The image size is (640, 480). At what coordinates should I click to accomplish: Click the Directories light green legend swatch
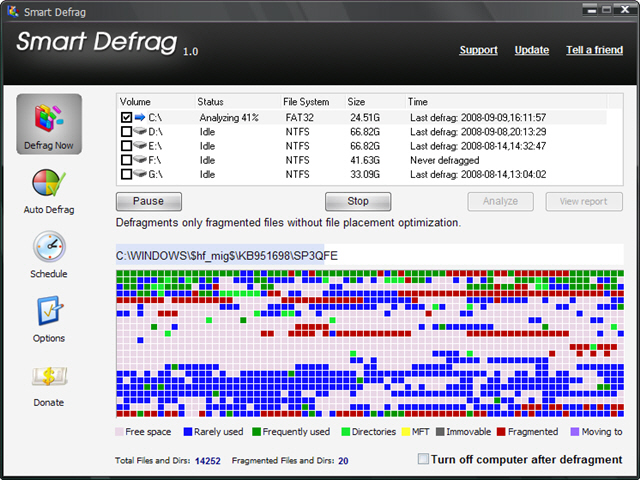coord(345,431)
